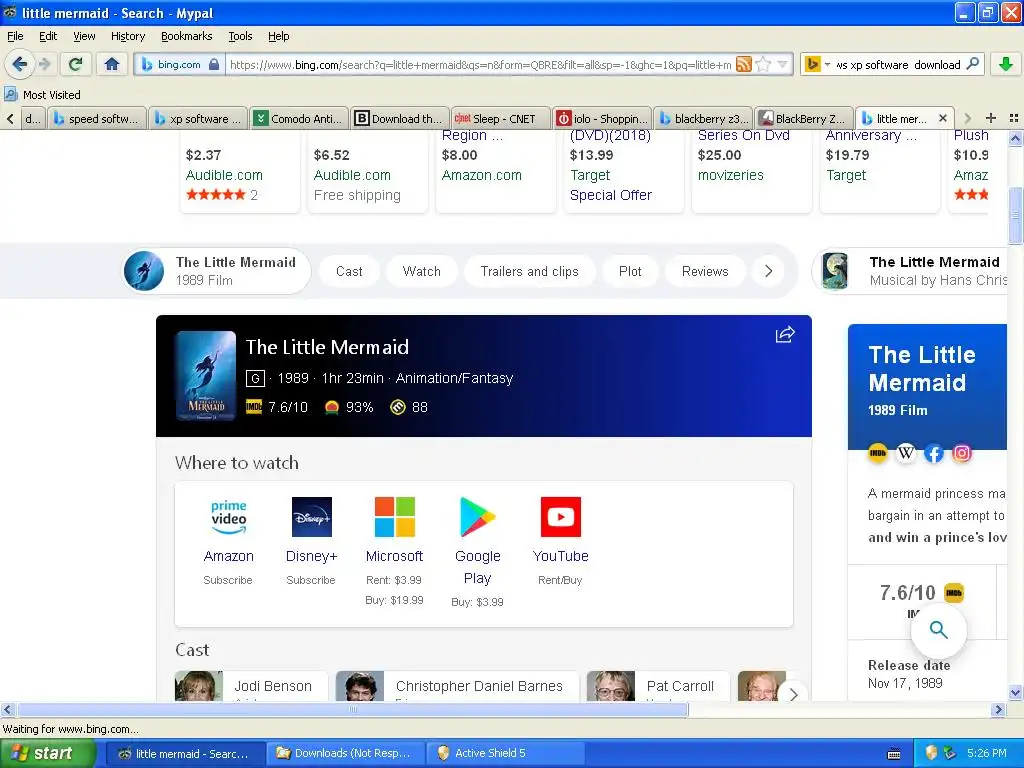Select The Little Mermaid 1989 Film chip

point(216,271)
